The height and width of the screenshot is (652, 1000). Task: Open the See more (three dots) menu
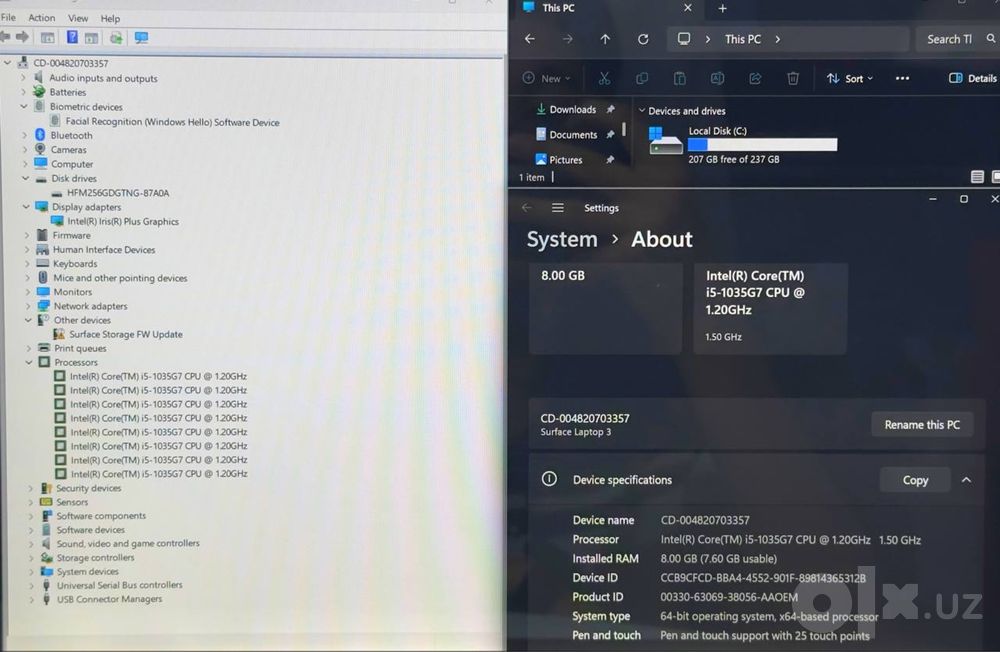(x=902, y=78)
